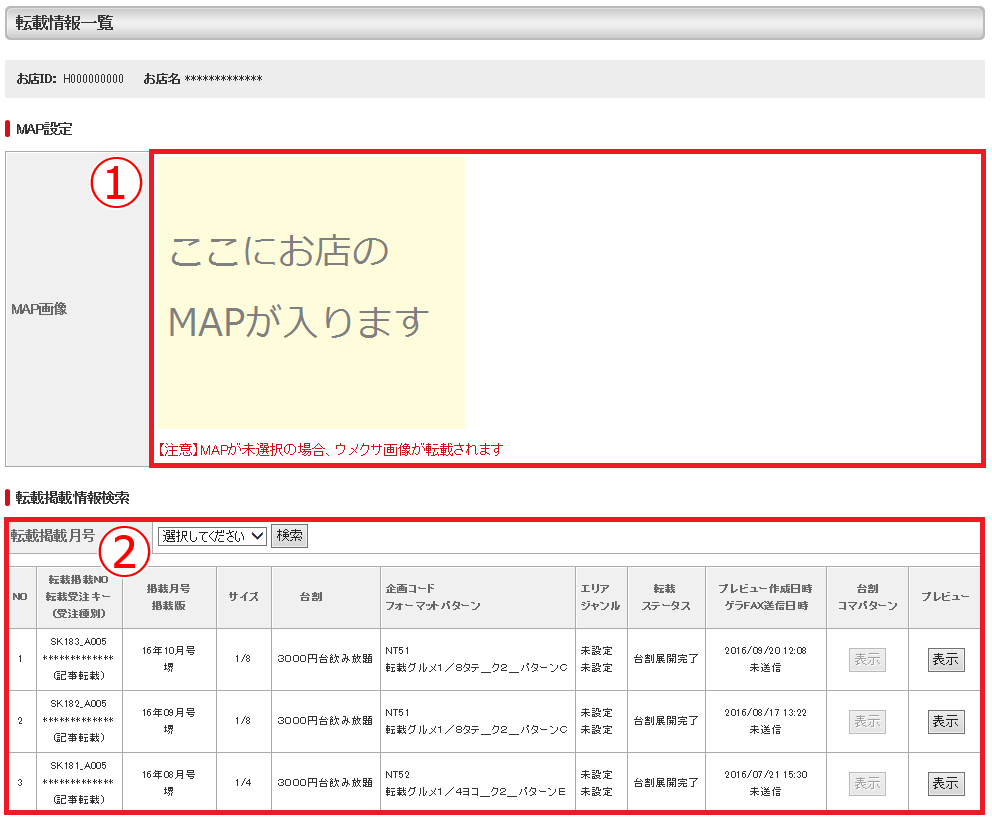Click the プレビュー column header
The image size is (992, 818).
(945, 597)
